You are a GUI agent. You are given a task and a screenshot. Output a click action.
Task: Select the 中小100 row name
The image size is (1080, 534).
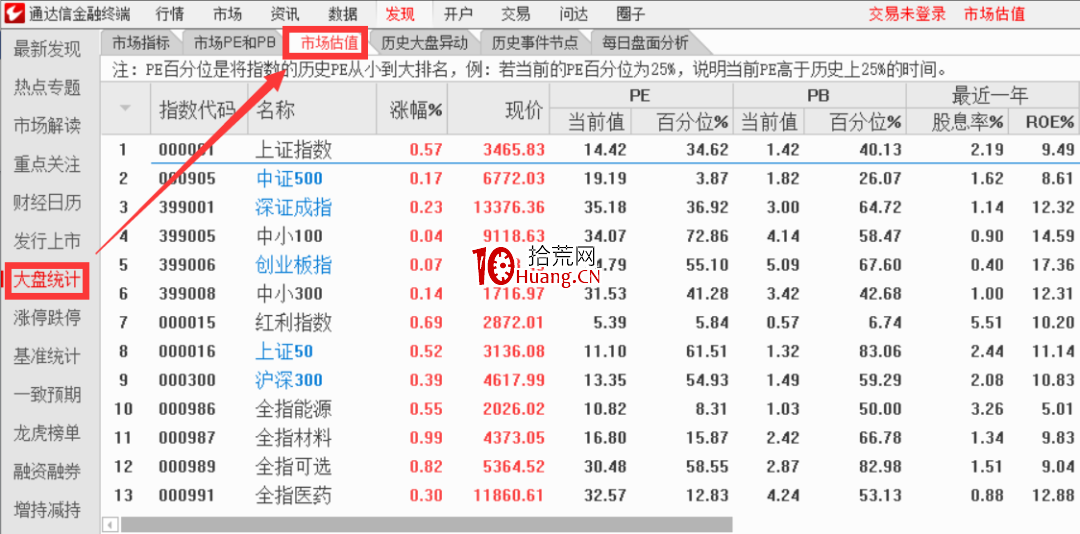pyautogui.click(x=289, y=236)
